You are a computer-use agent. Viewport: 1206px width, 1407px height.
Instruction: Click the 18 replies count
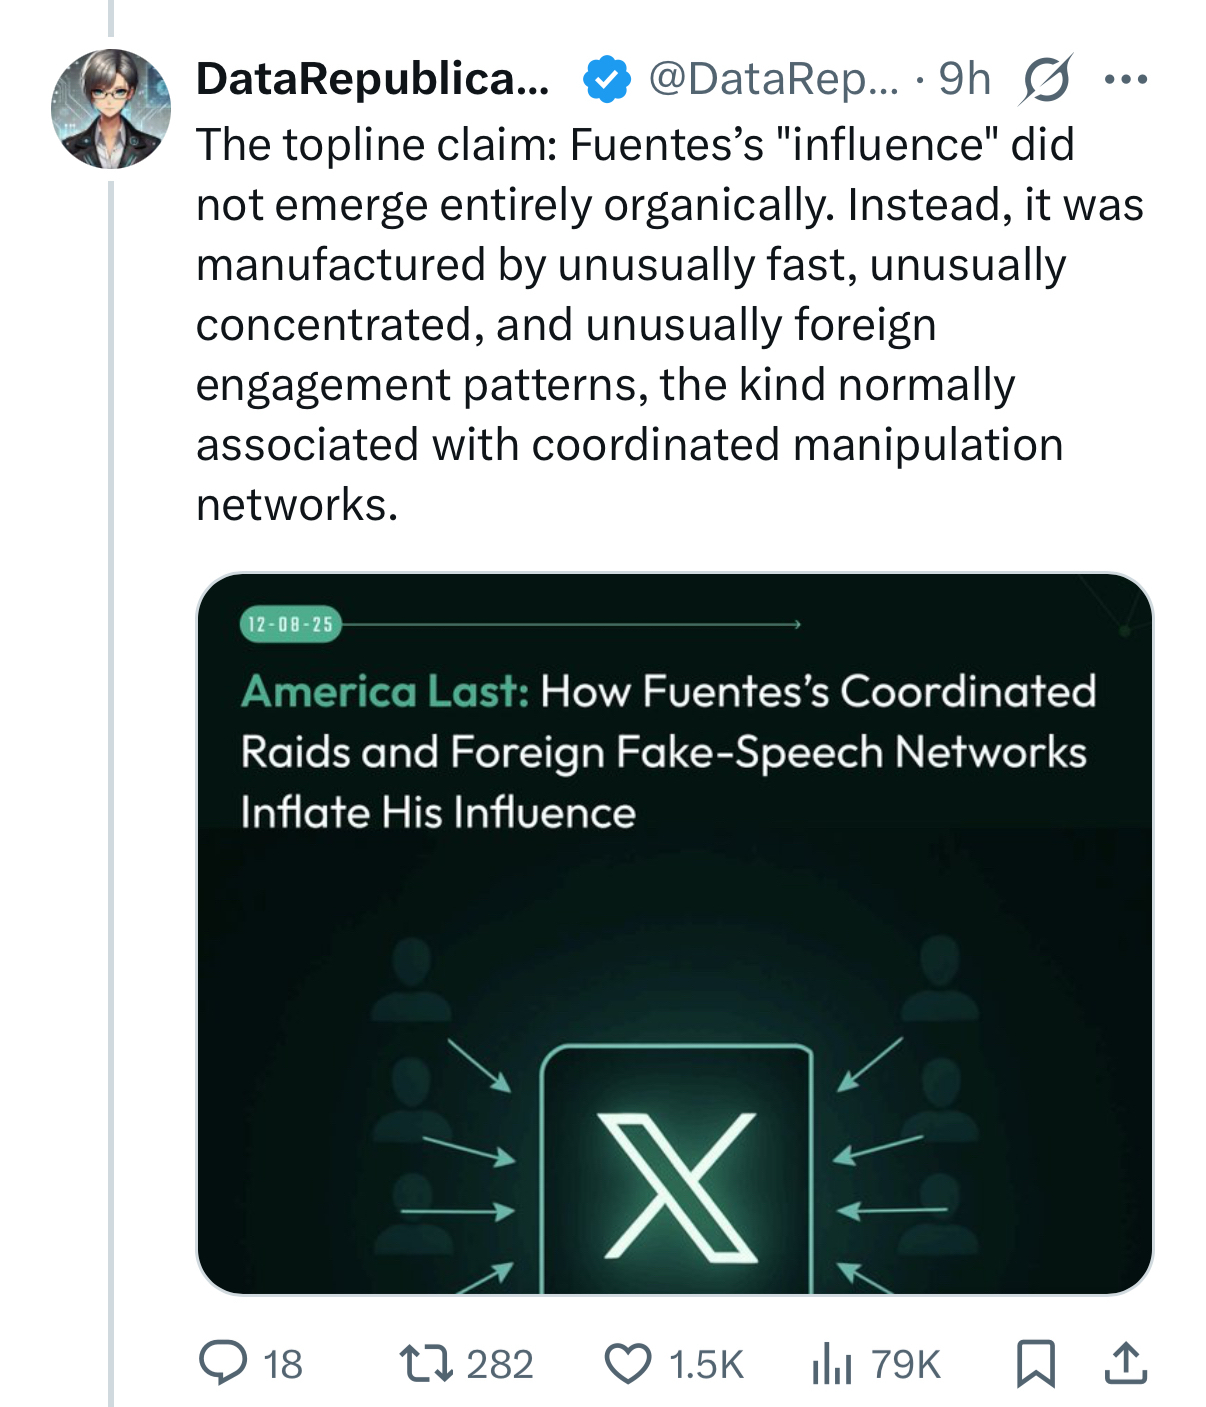(x=283, y=1364)
